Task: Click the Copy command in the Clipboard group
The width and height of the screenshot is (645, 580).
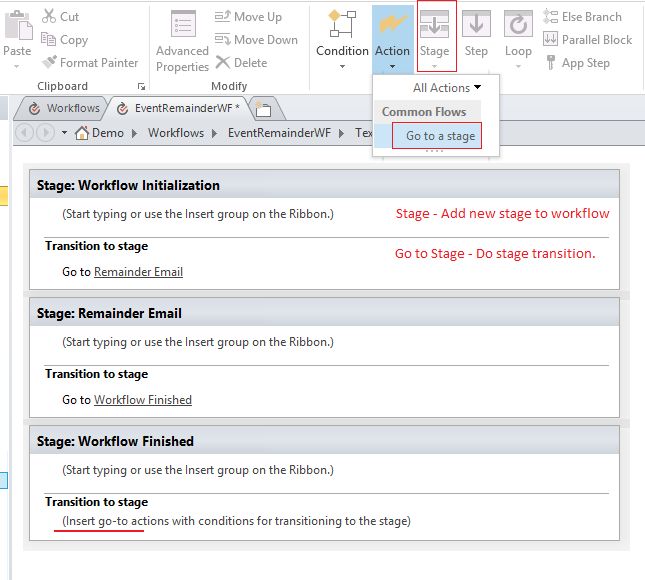Action: (65, 39)
